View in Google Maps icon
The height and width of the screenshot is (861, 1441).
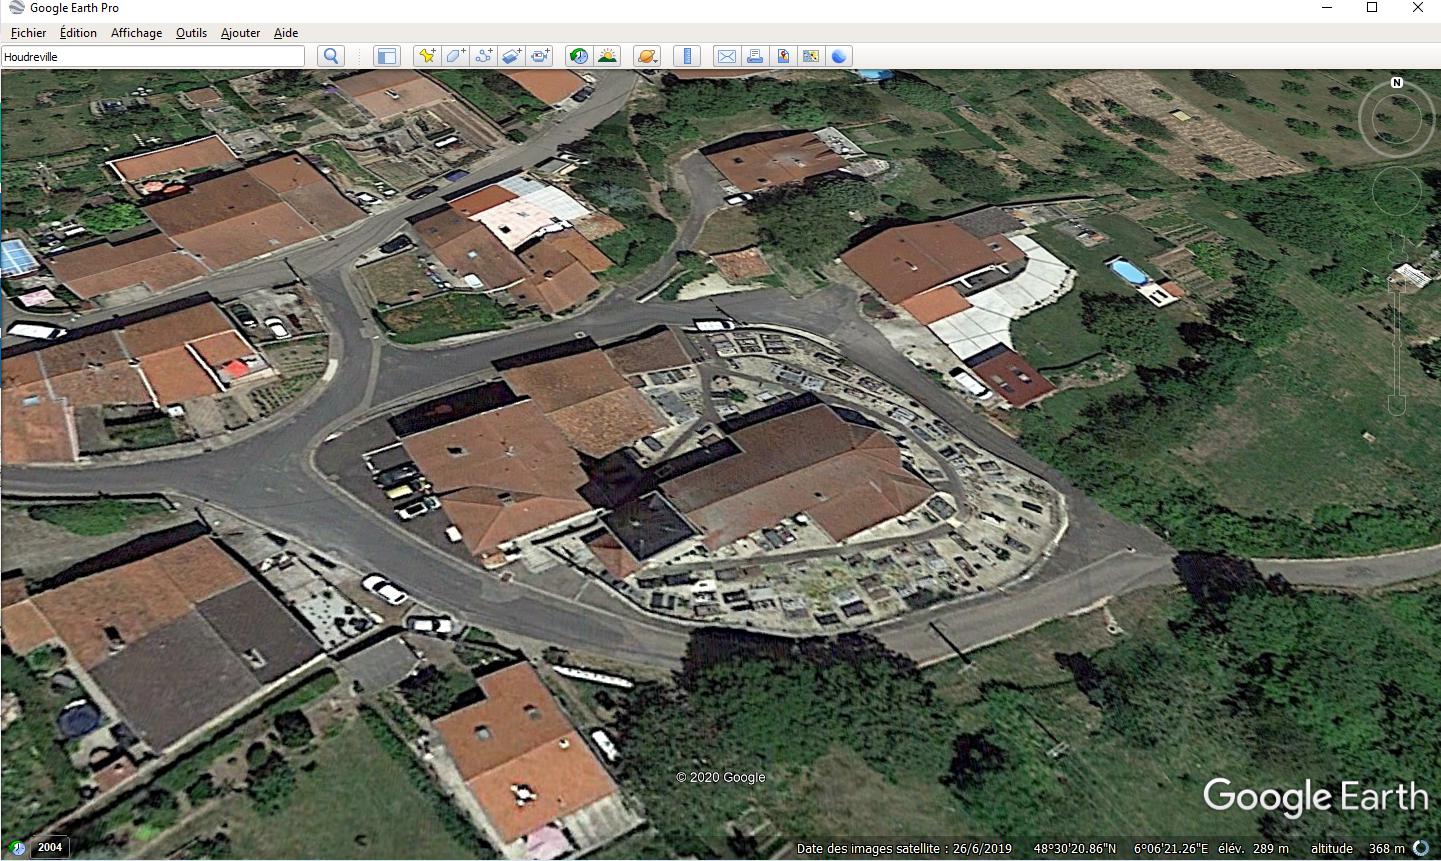[x=811, y=56]
